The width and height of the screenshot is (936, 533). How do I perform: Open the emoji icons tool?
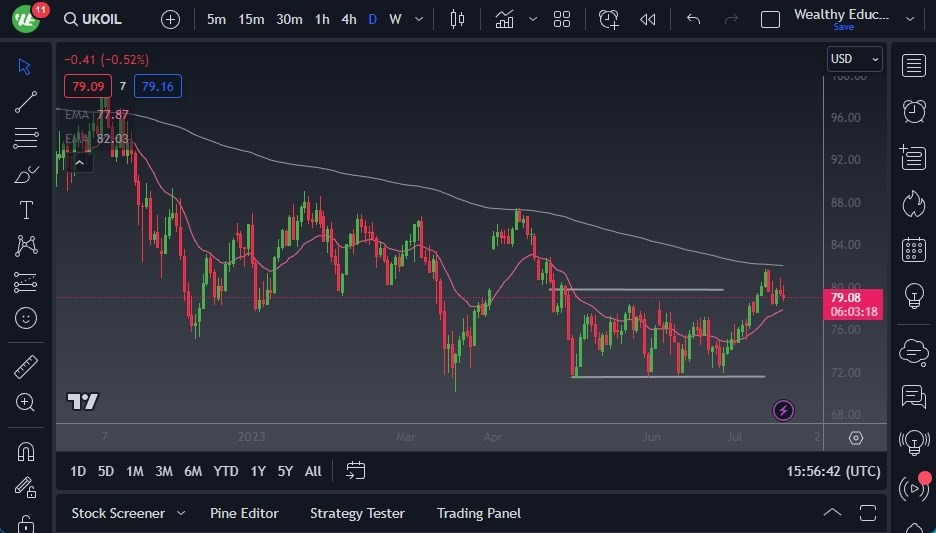coord(26,318)
